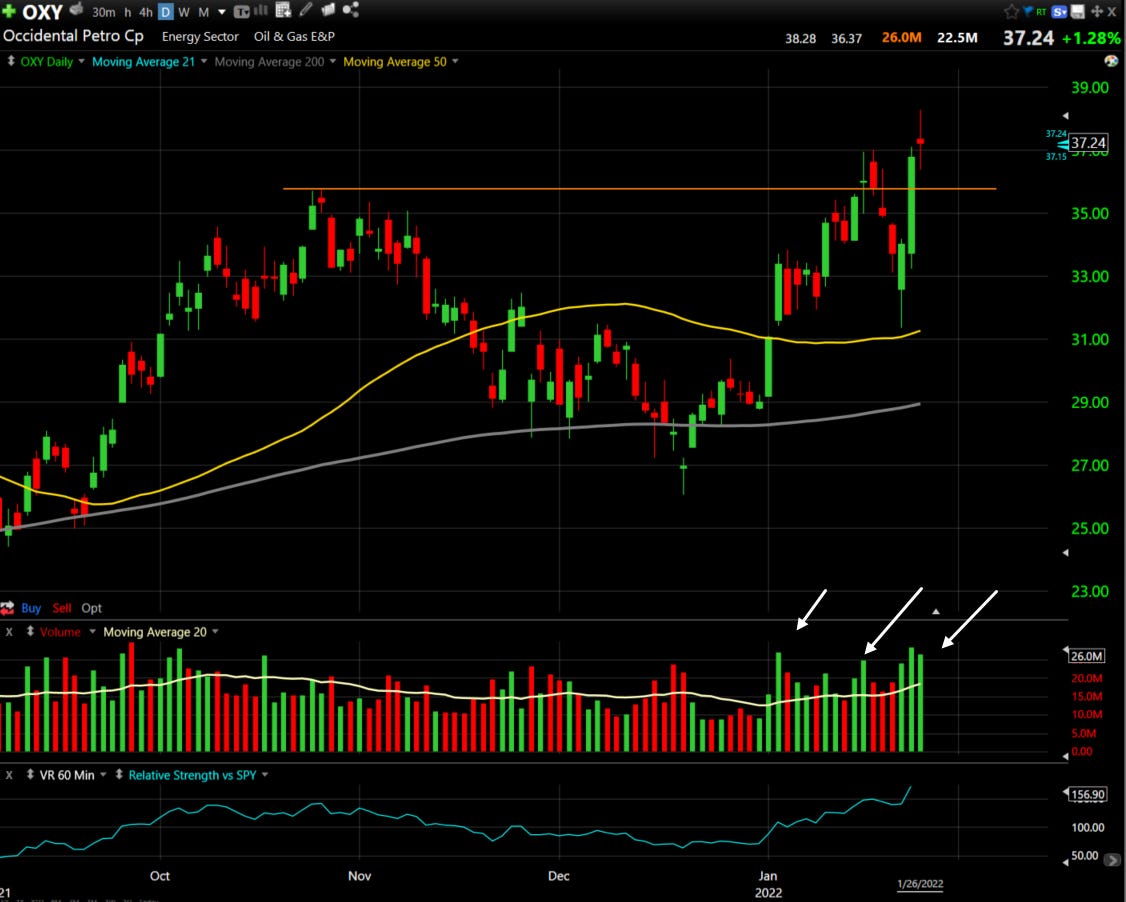
Task: Click the favorite star icon
Action: [x=1011, y=11]
